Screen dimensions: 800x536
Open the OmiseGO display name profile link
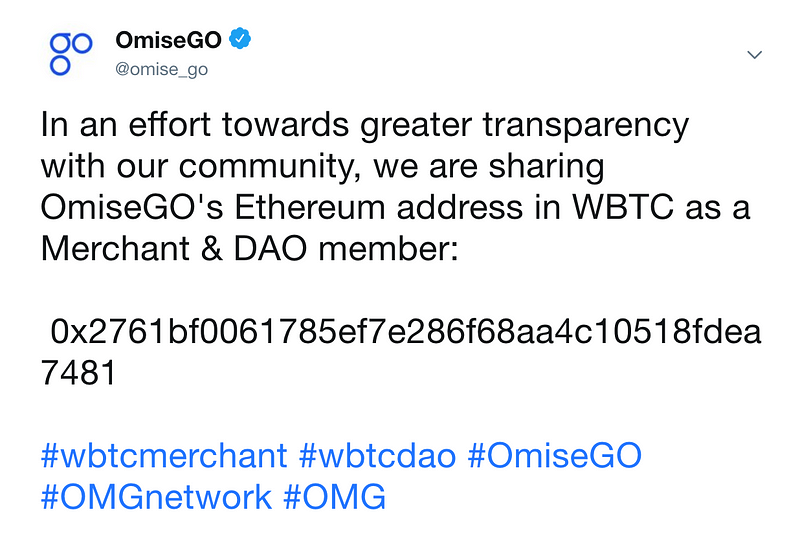tap(168, 40)
